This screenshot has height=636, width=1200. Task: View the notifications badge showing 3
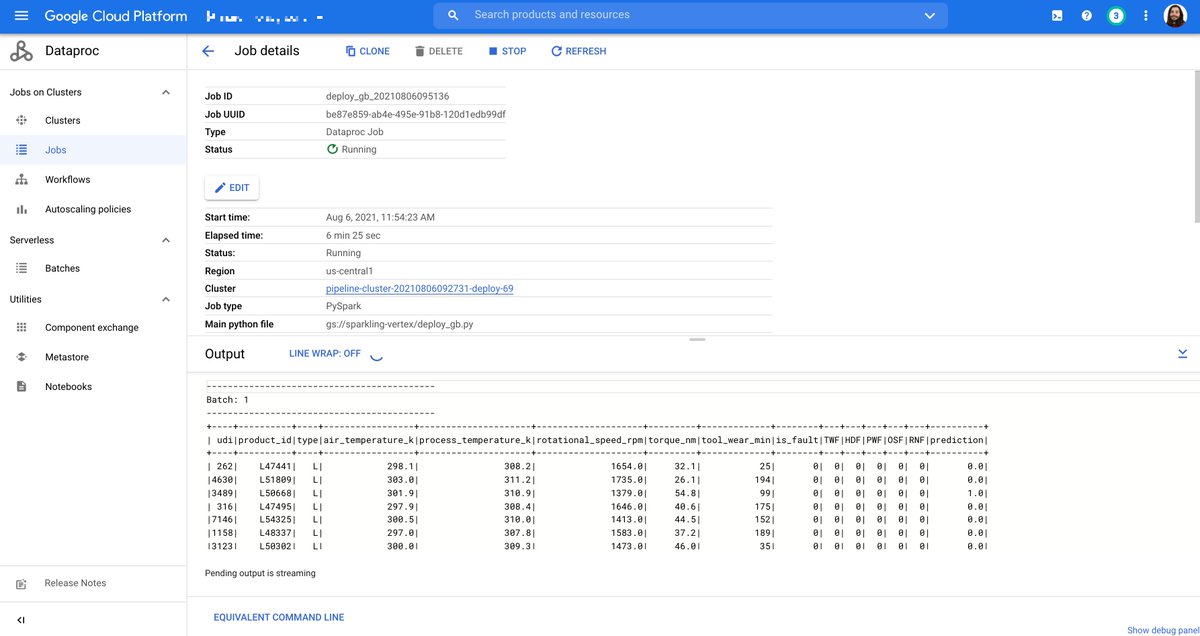[1116, 16]
